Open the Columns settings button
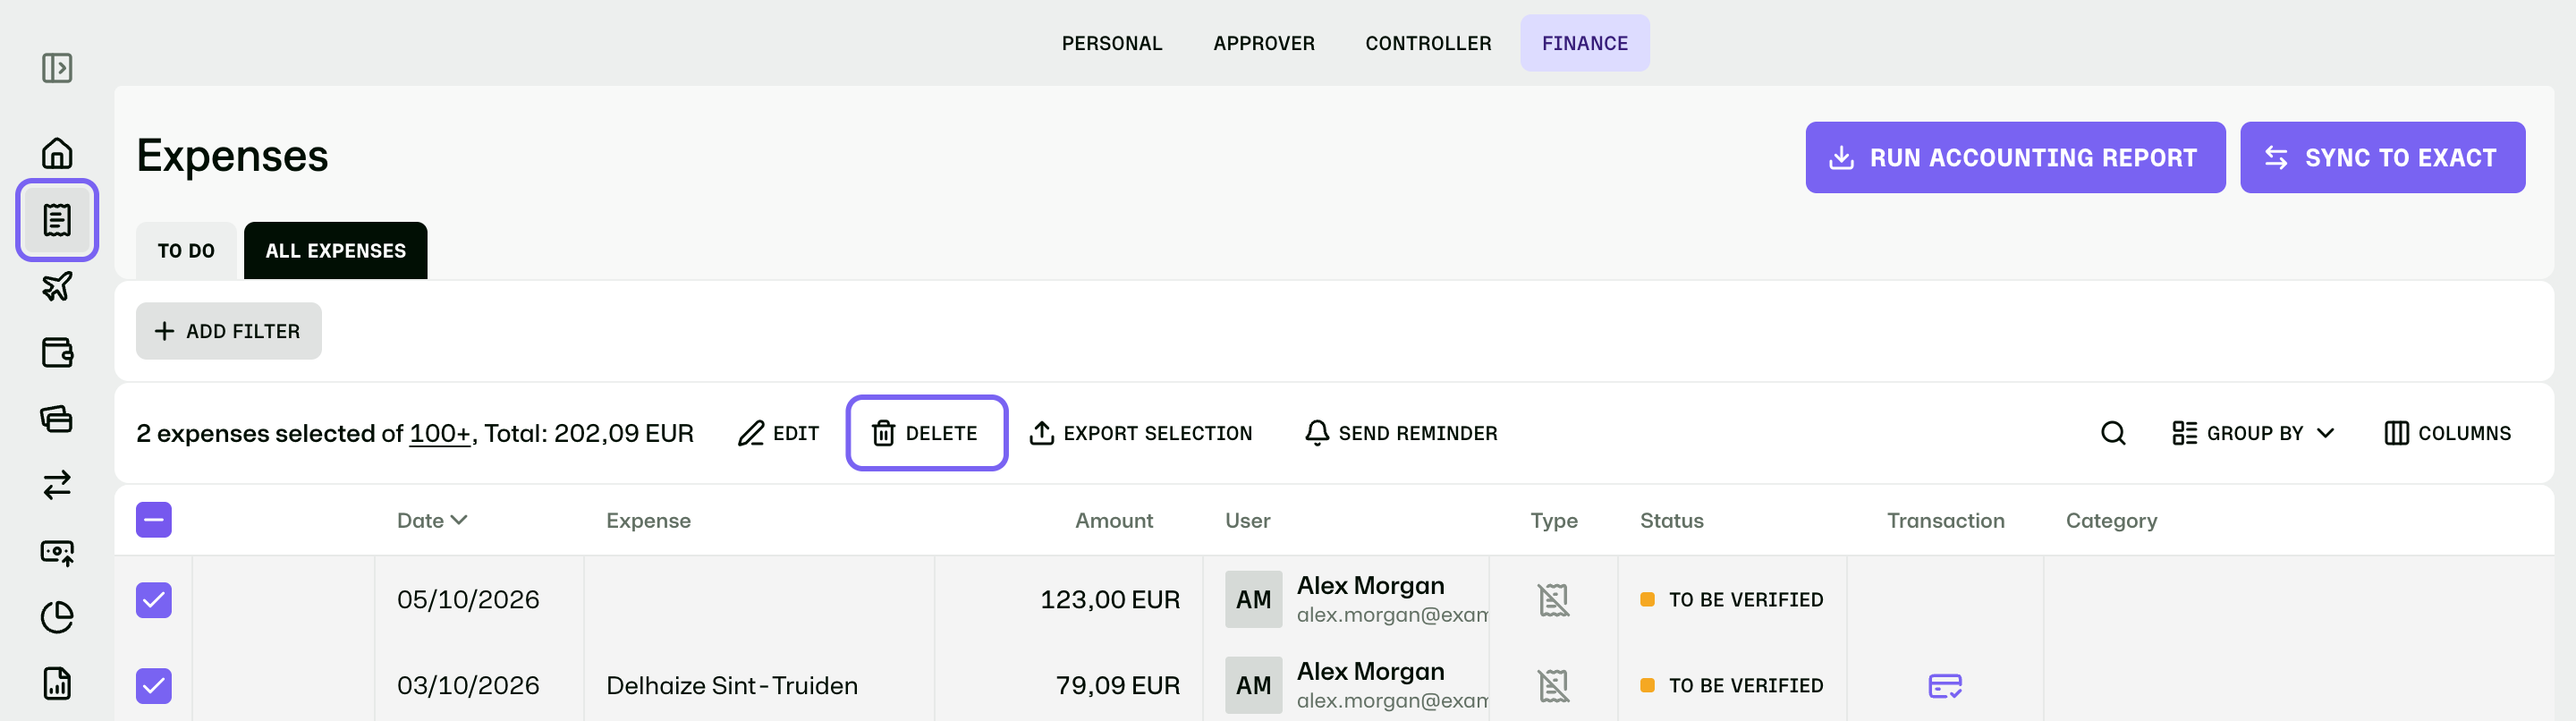 2447,433
